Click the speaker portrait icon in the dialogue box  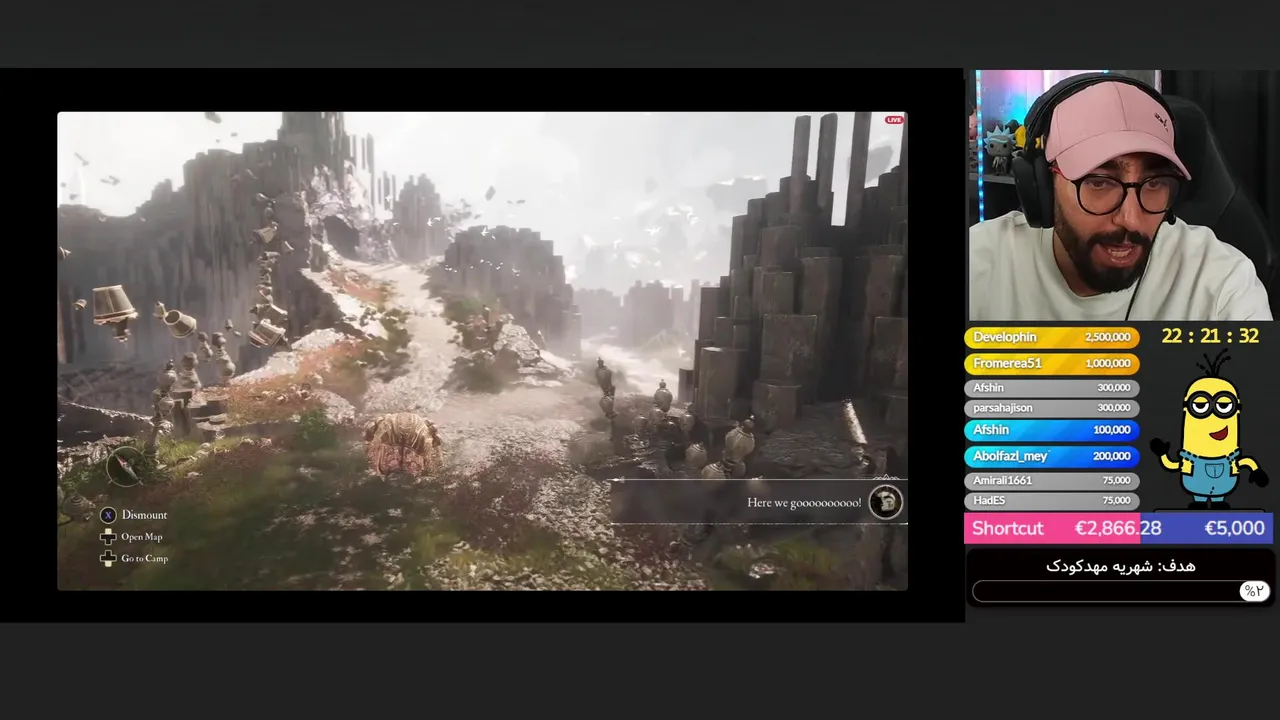(885, 502)
